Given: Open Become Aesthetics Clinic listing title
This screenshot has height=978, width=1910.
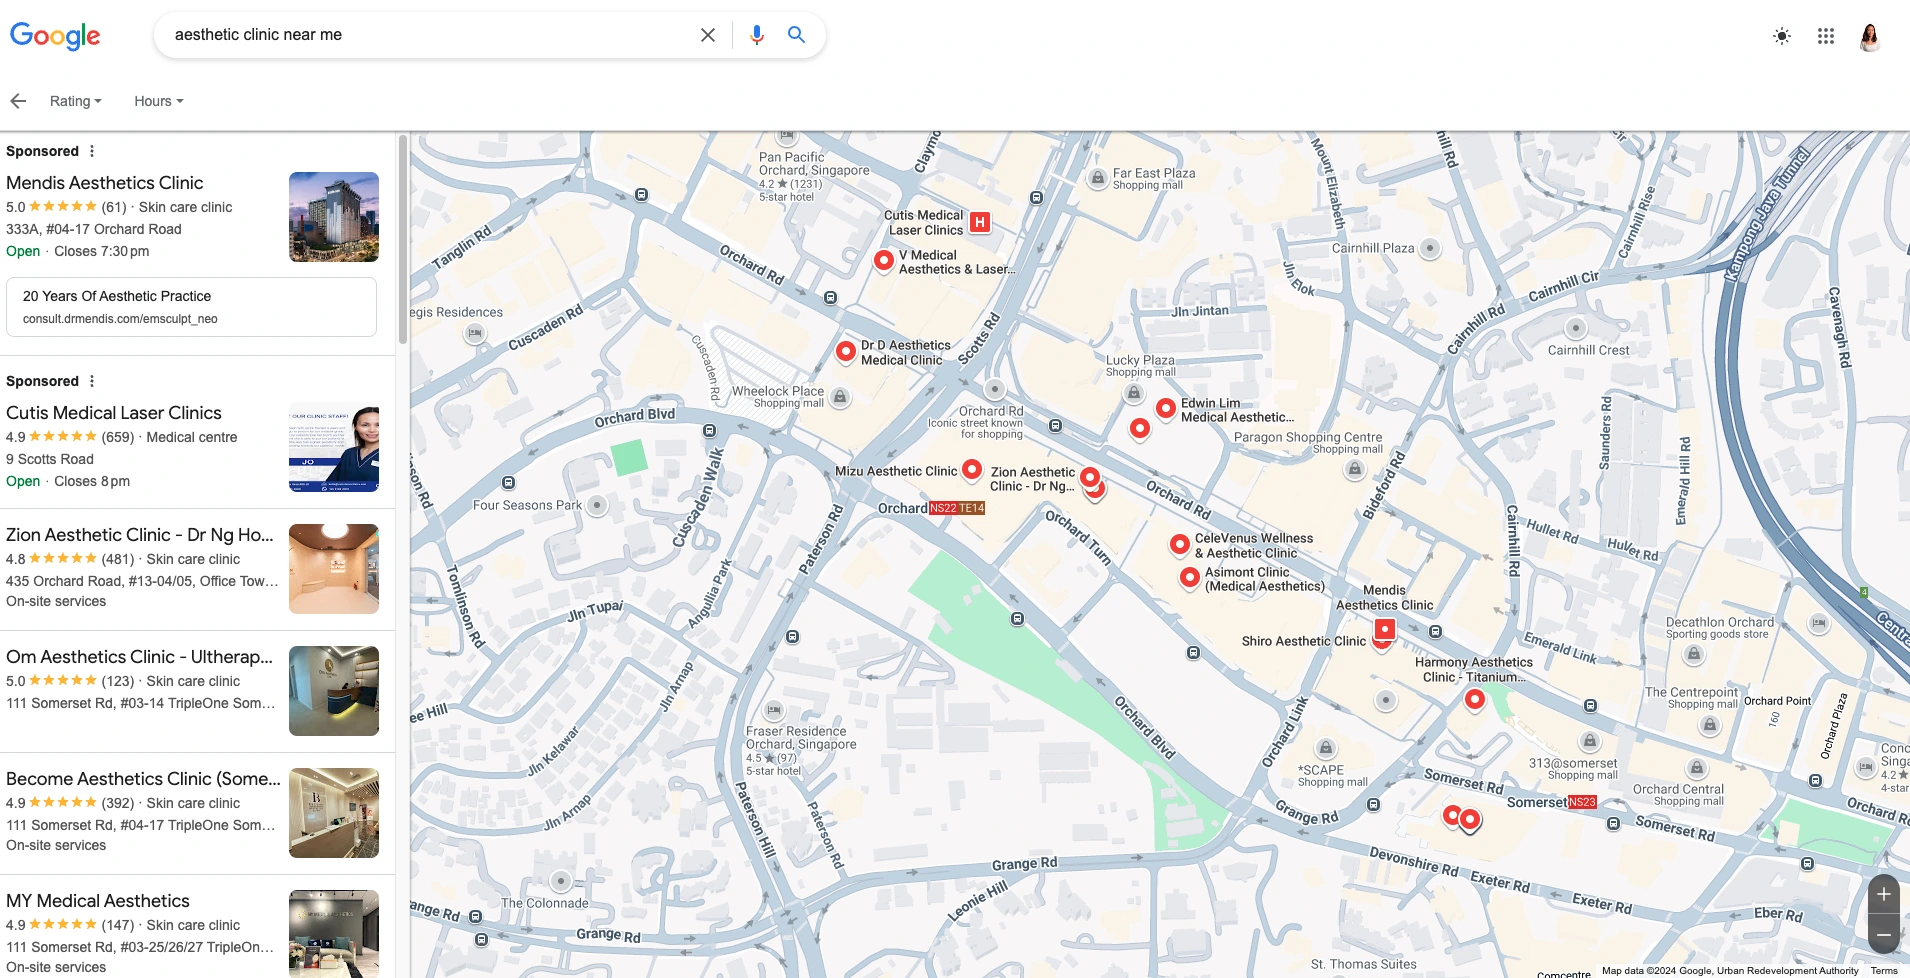Looking at the screenshot, I should pyautogui.click(x=143, y=779).
